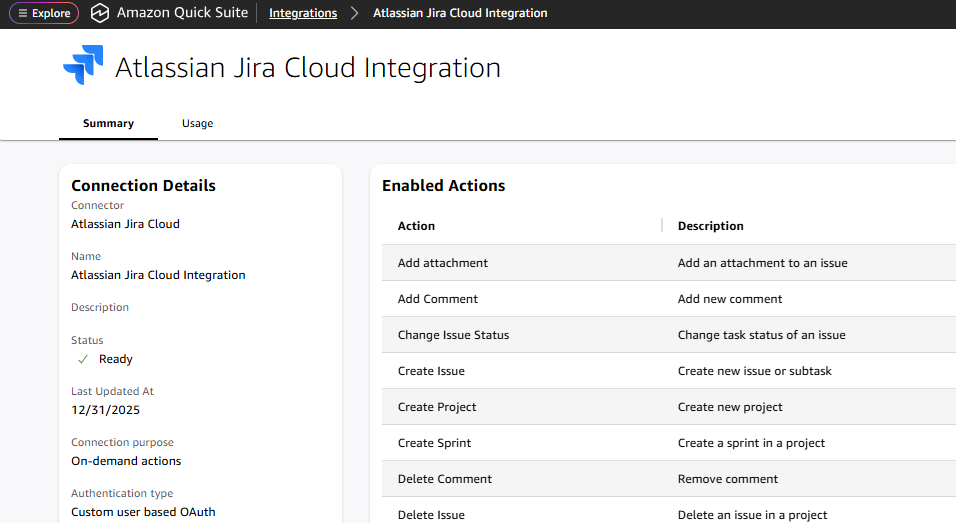The width and height of the screenshot is (956, 523).
Task: Click the Amazon Quick Suite hexagon logo
Action: [99, 14]
